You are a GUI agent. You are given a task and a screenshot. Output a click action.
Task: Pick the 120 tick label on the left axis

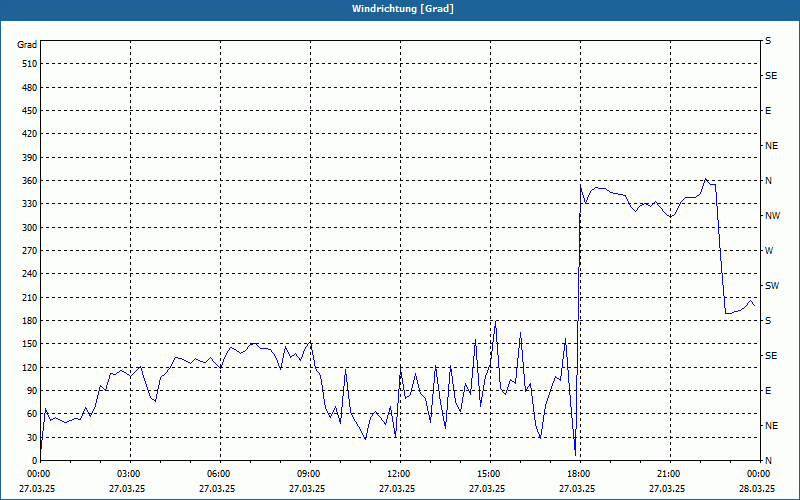coord(30,367)
